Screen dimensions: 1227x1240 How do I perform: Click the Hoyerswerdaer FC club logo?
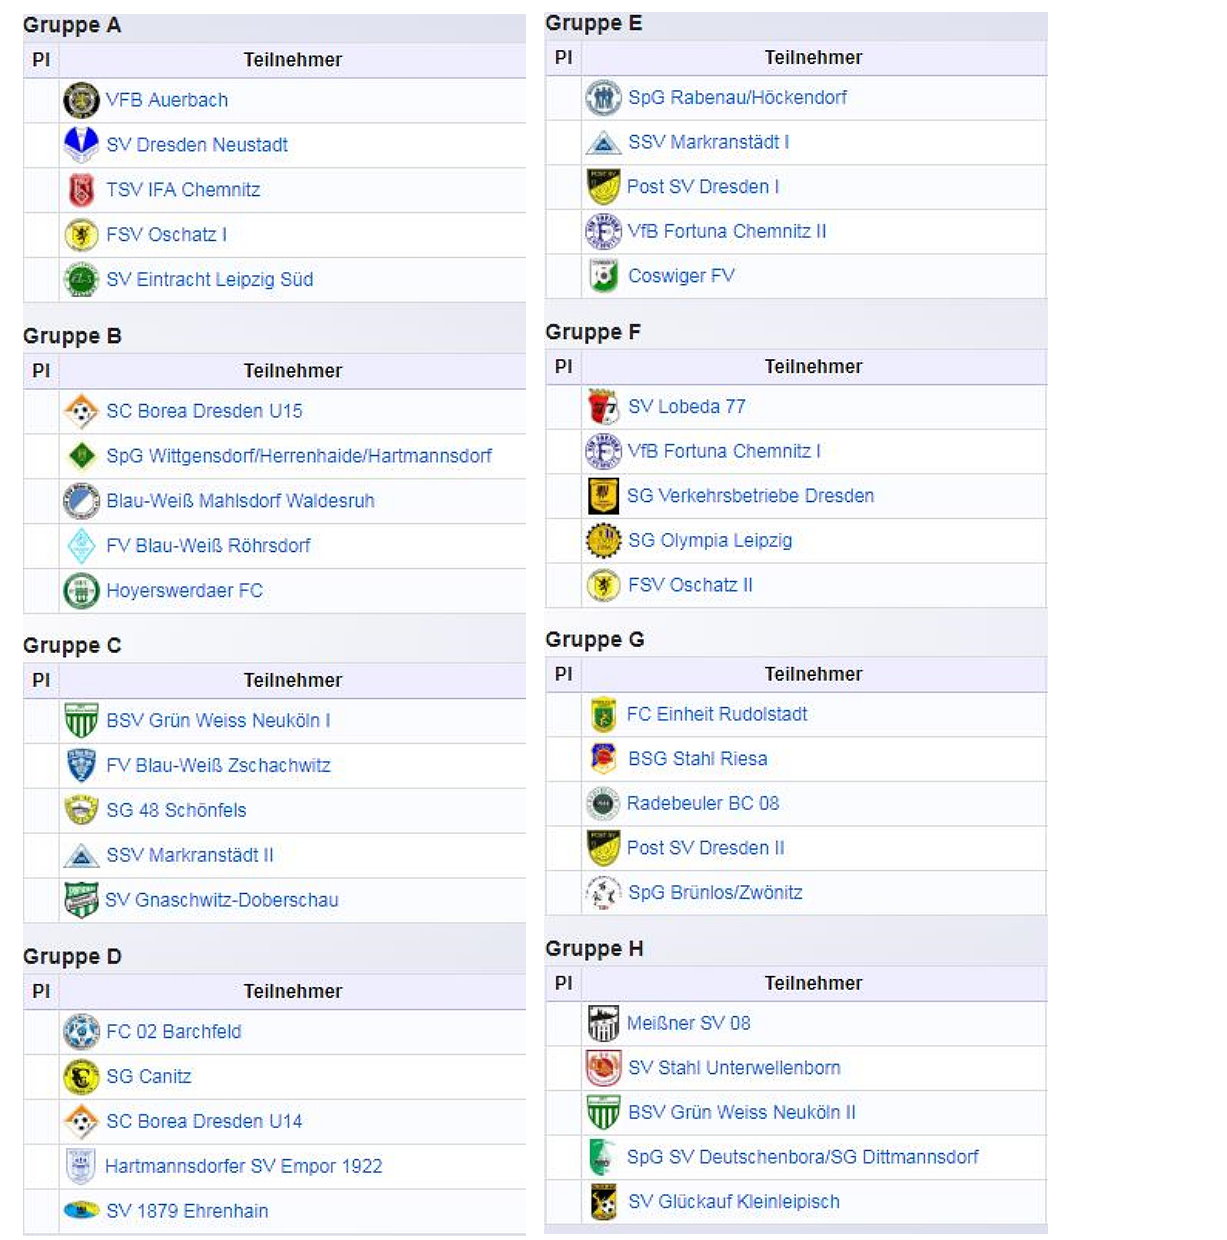(81, 590)
